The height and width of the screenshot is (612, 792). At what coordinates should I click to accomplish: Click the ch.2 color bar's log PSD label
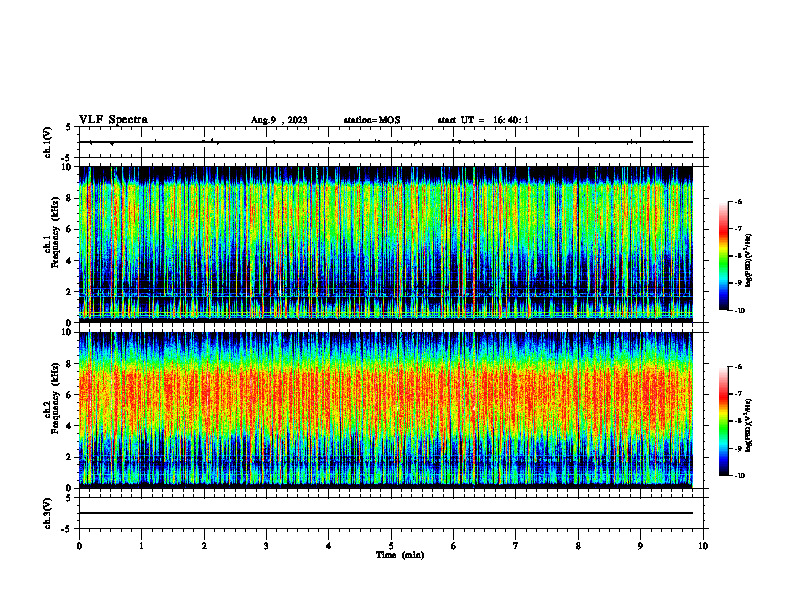pyautogui.click(x=749, y=425)
